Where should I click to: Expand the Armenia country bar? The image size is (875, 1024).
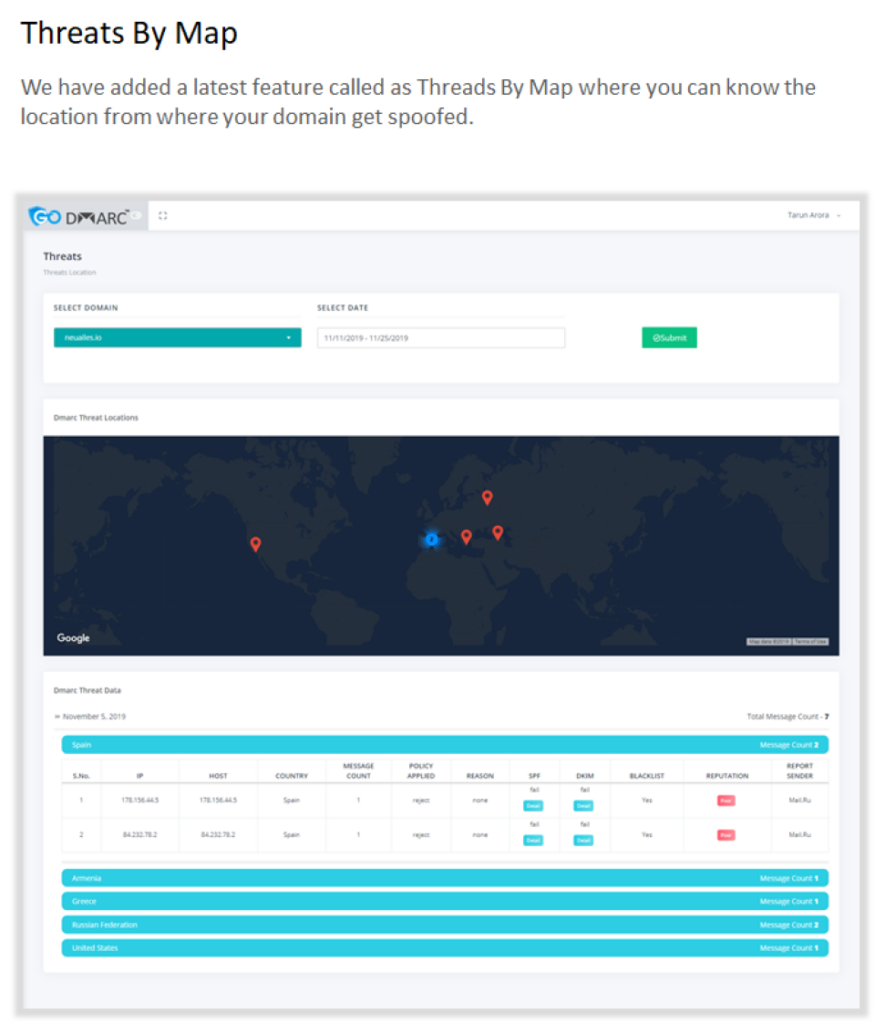tap(445, 878)
